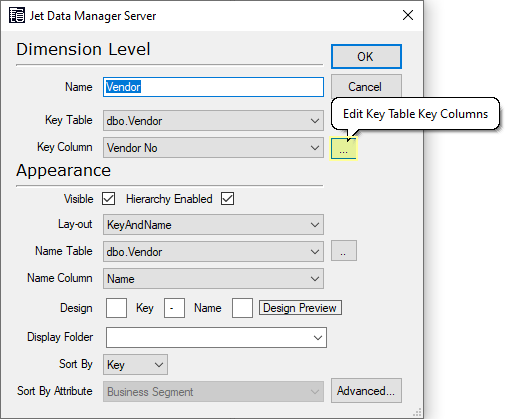Disable the Hierarchy Enabled checkbox

tap(227, 199)
